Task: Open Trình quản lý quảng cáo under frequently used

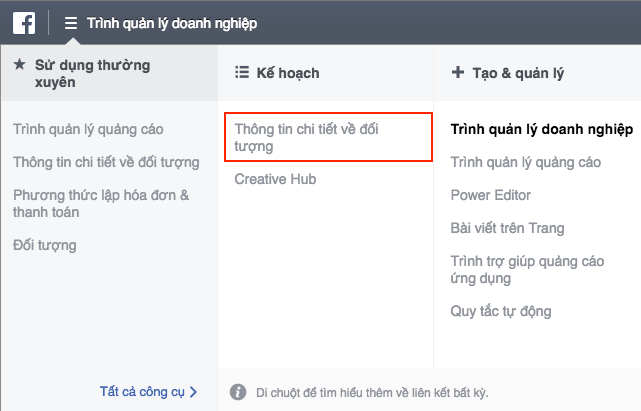Action: [x=88, y=129]
